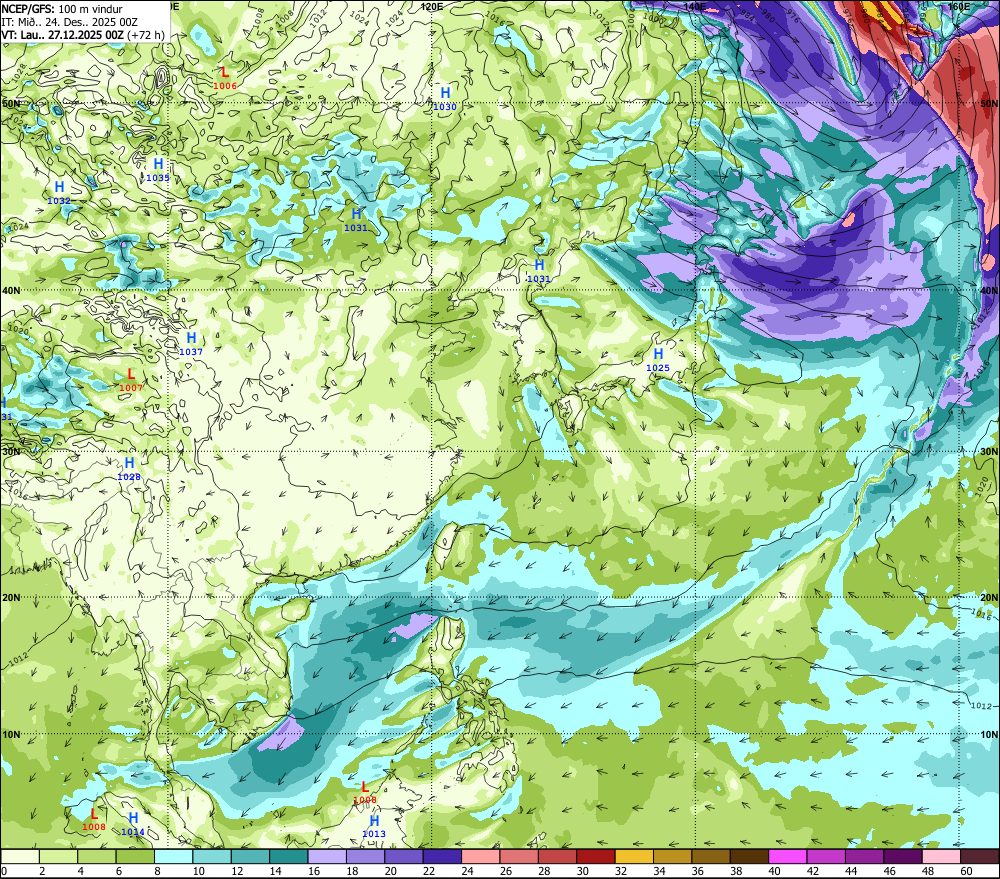Click the VT valid time (+72 h) line

tap(83, 34)
